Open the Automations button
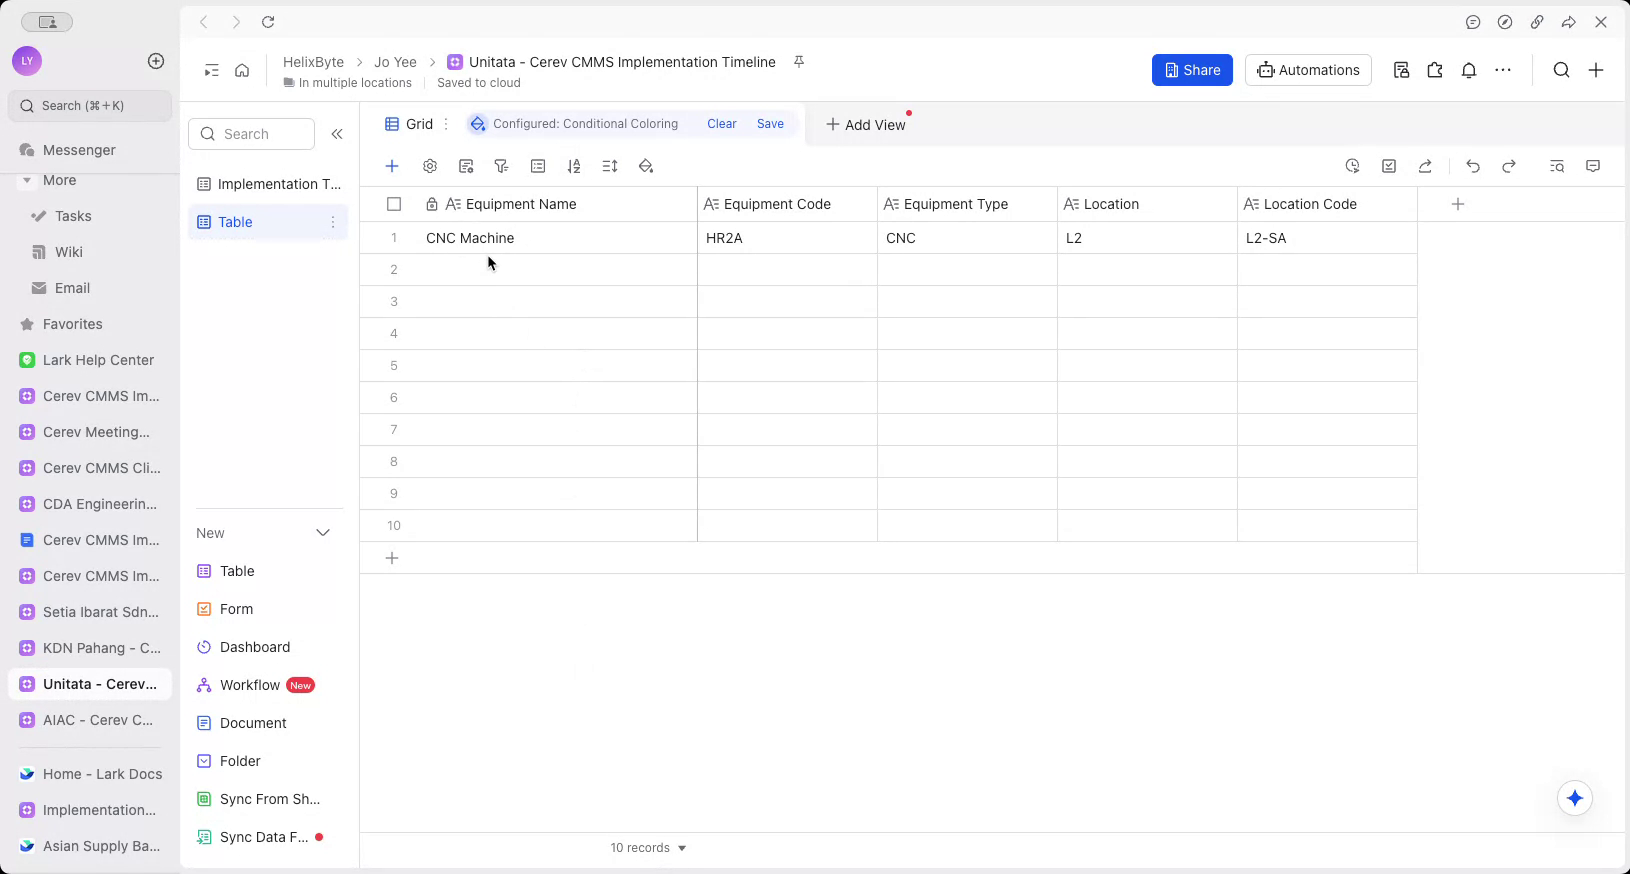 1308,70
